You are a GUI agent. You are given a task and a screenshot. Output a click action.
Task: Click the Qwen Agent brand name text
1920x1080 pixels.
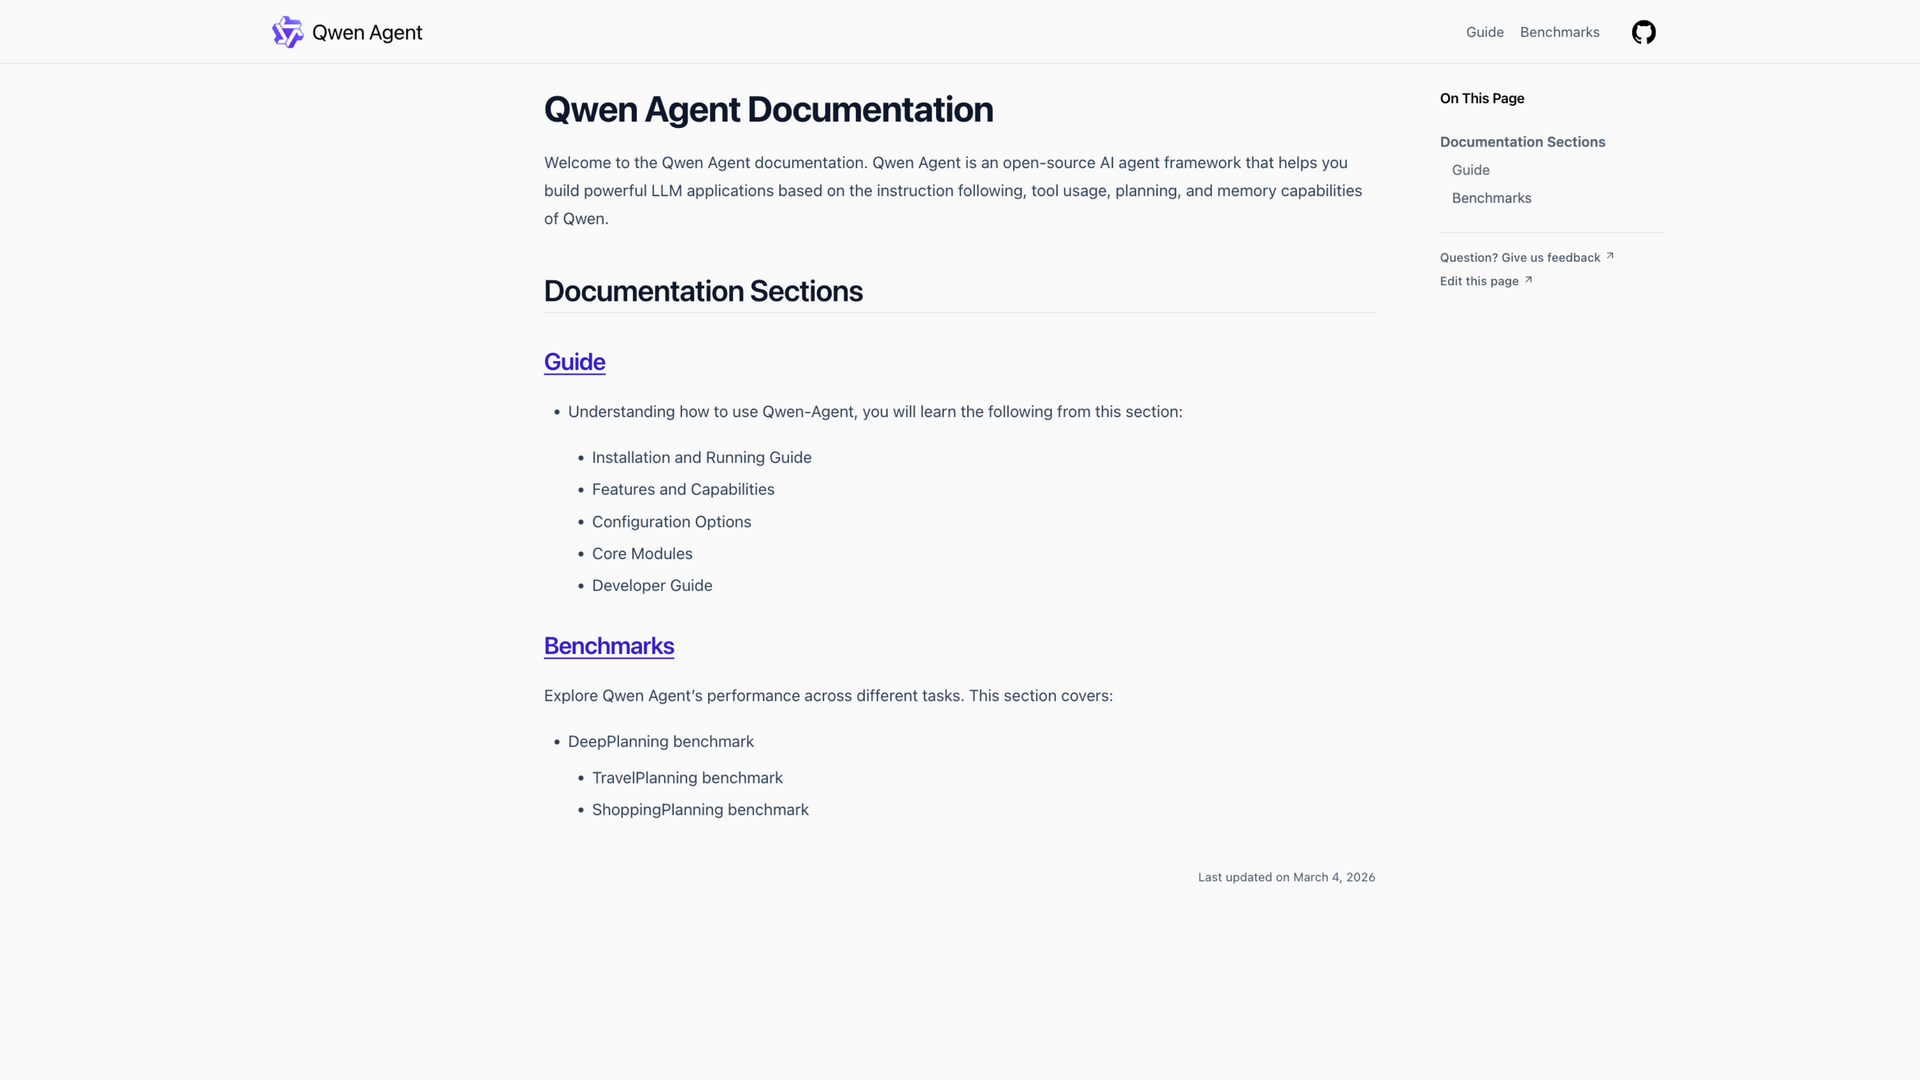coord(367,32)
